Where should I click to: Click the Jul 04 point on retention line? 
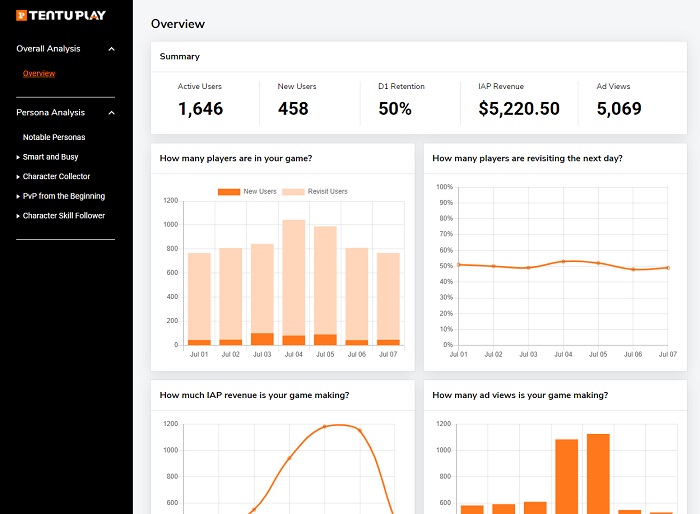tap(563, 262)
